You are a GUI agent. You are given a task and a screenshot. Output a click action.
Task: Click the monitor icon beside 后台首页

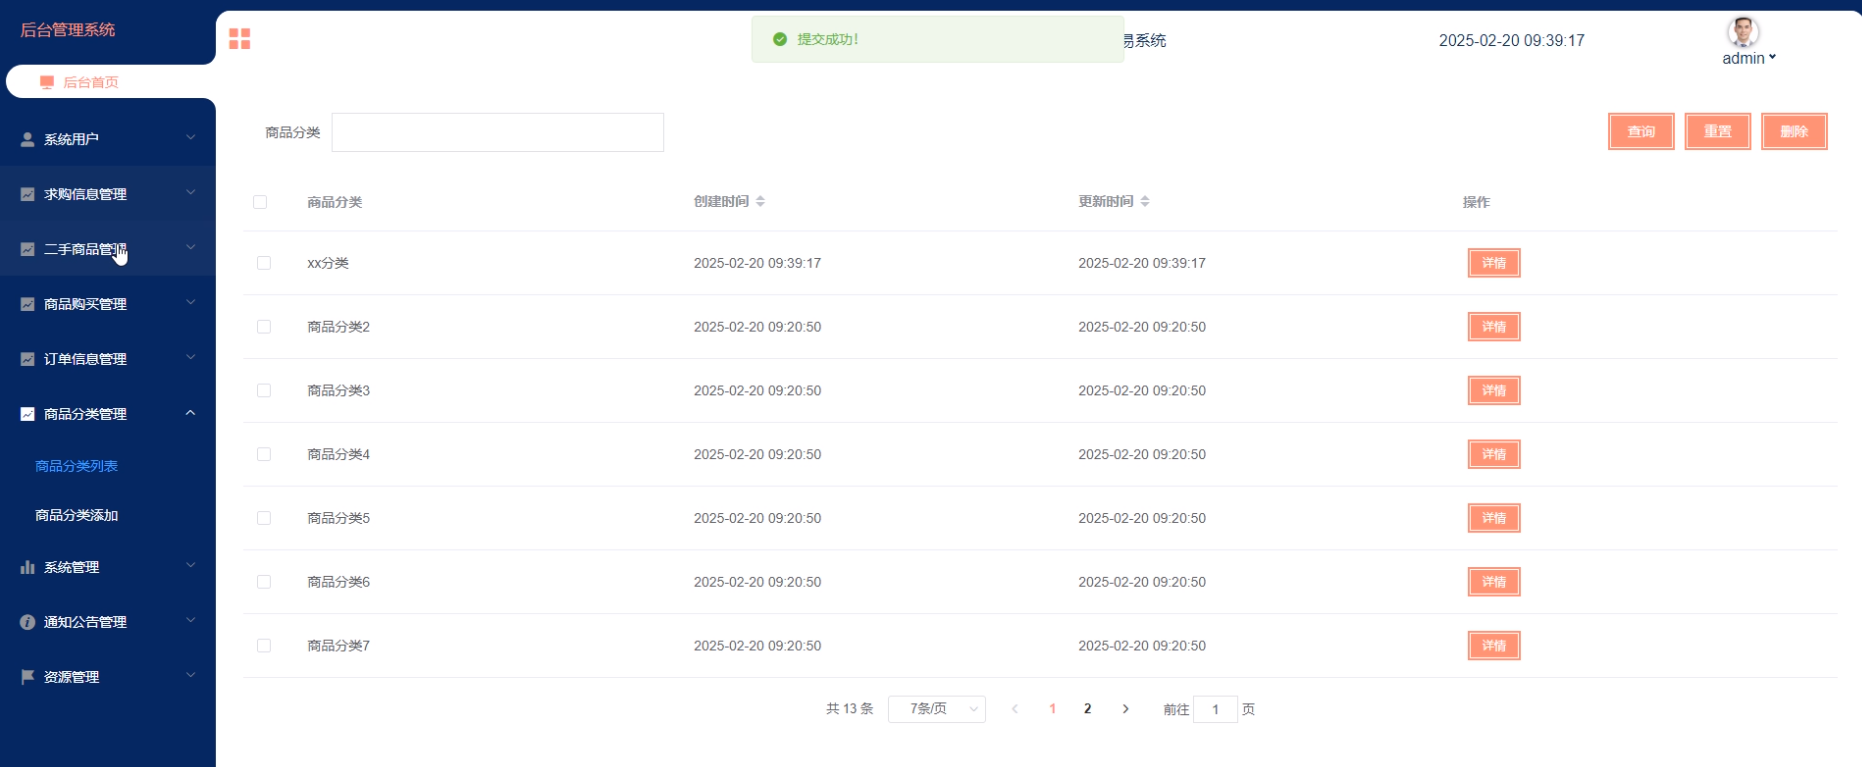pos(47,82)
